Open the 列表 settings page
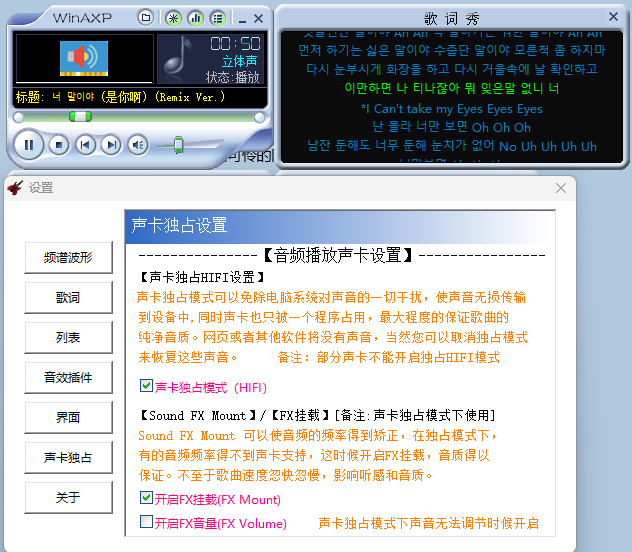The width and height of the screenshot is (632, 552). (68, 337)
